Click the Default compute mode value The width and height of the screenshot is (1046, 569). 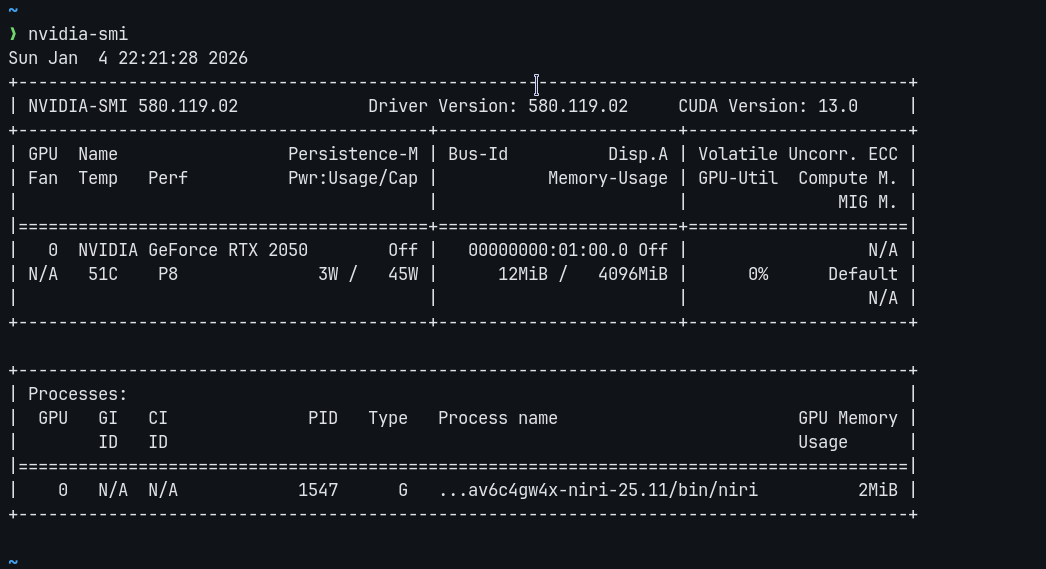[x=862, y=274]
